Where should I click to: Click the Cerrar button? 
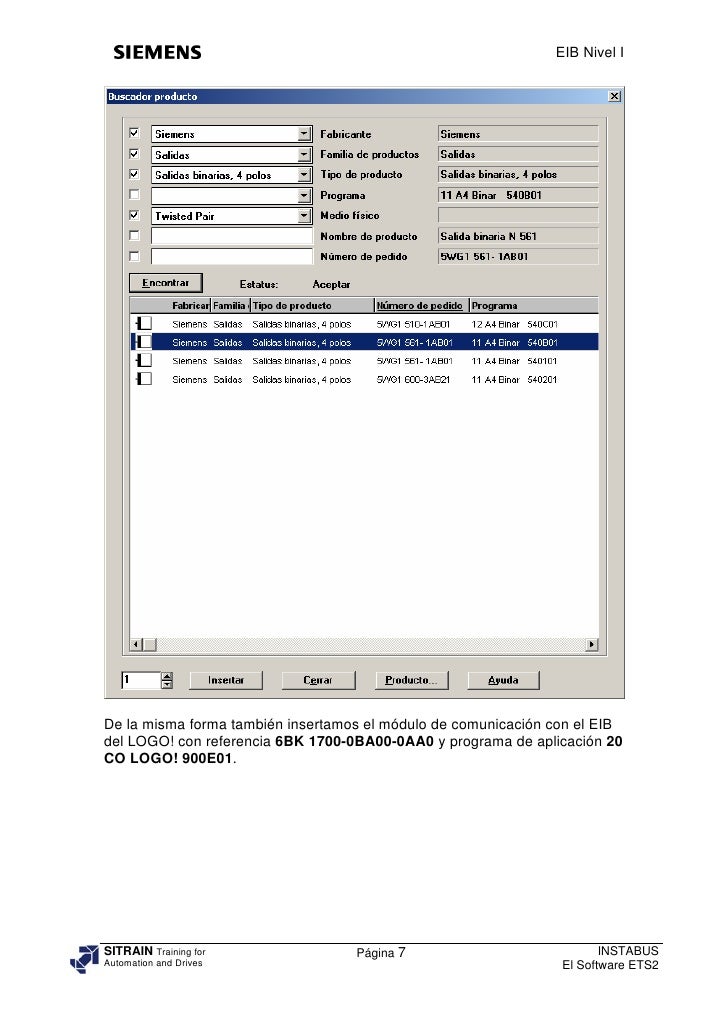[318, 681]
